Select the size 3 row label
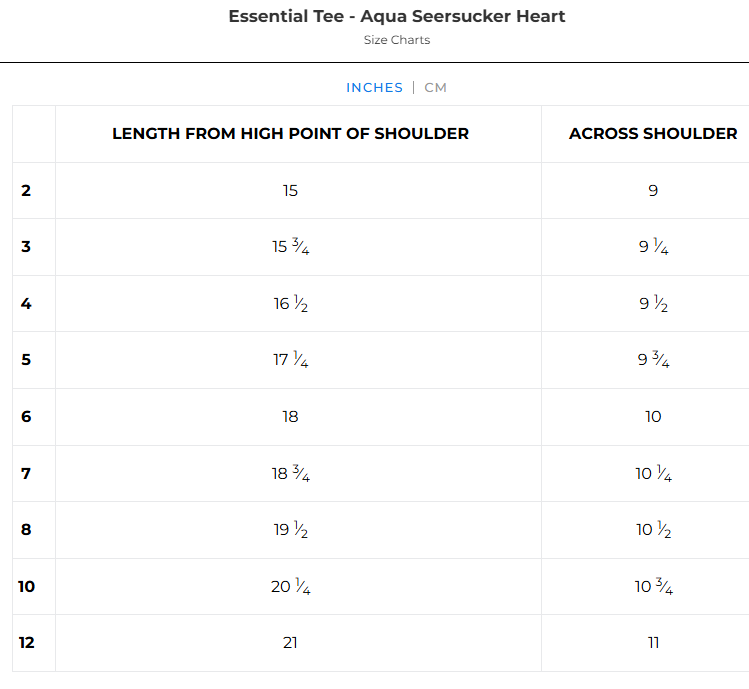The height and width of the screenshot is (689, 749). pos(26,247)
